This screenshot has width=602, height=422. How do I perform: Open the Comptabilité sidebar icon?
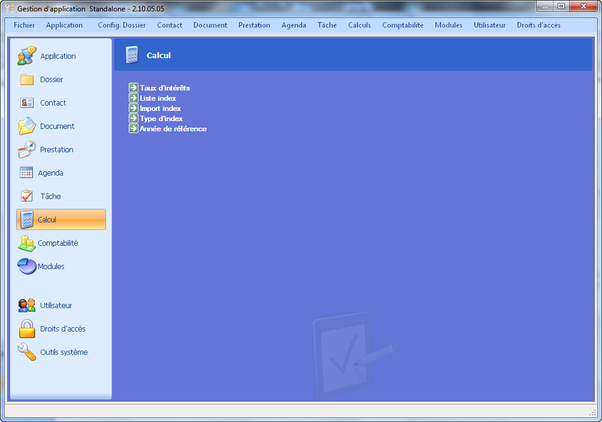(x=27, y=243)
